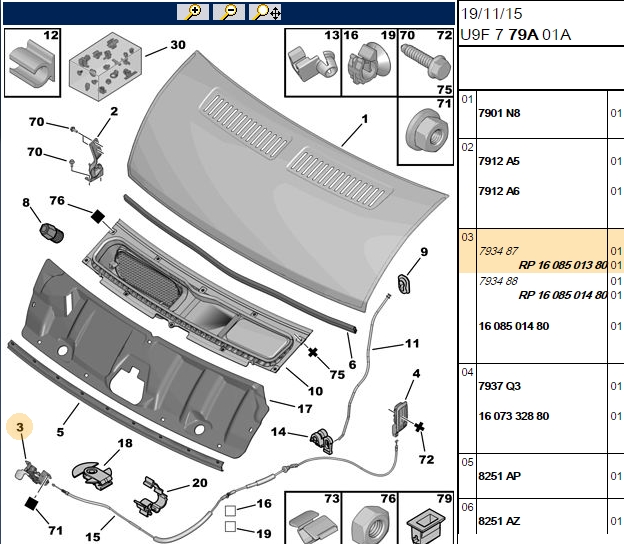Click diagram code U9F 7 79A 01A
624x544 pixels.
pos(516,35)
